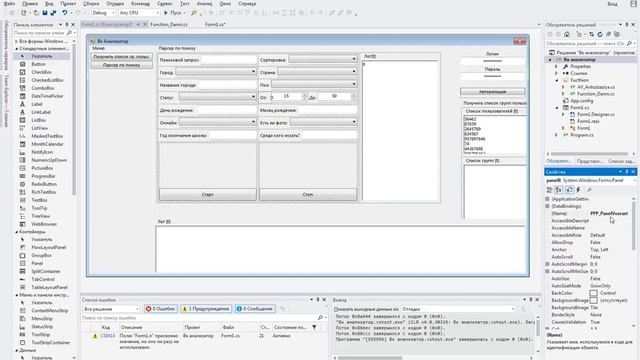Collapse the Fucthion folder node
This screenshot has width=640, height=360.
556,80
